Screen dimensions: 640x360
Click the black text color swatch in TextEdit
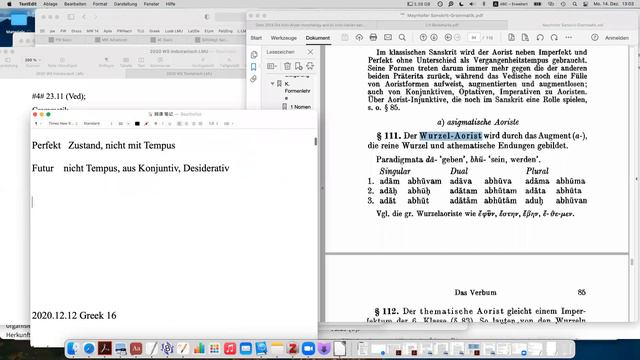(x=137, y=124)
